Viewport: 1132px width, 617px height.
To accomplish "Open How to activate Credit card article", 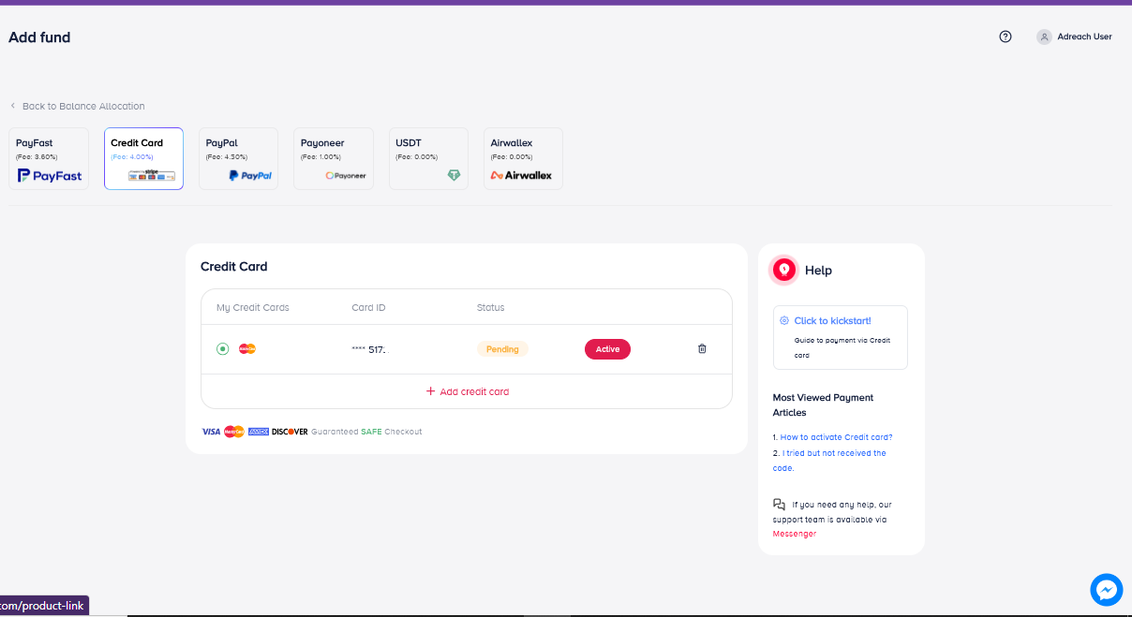I will [x=836, y=437].
